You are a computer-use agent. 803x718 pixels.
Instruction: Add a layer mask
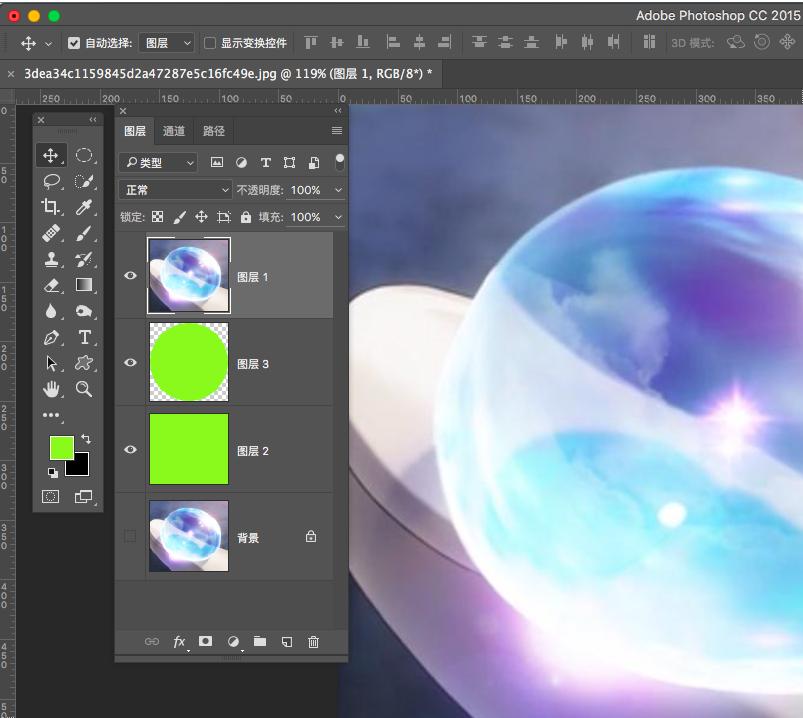[206, 642]
